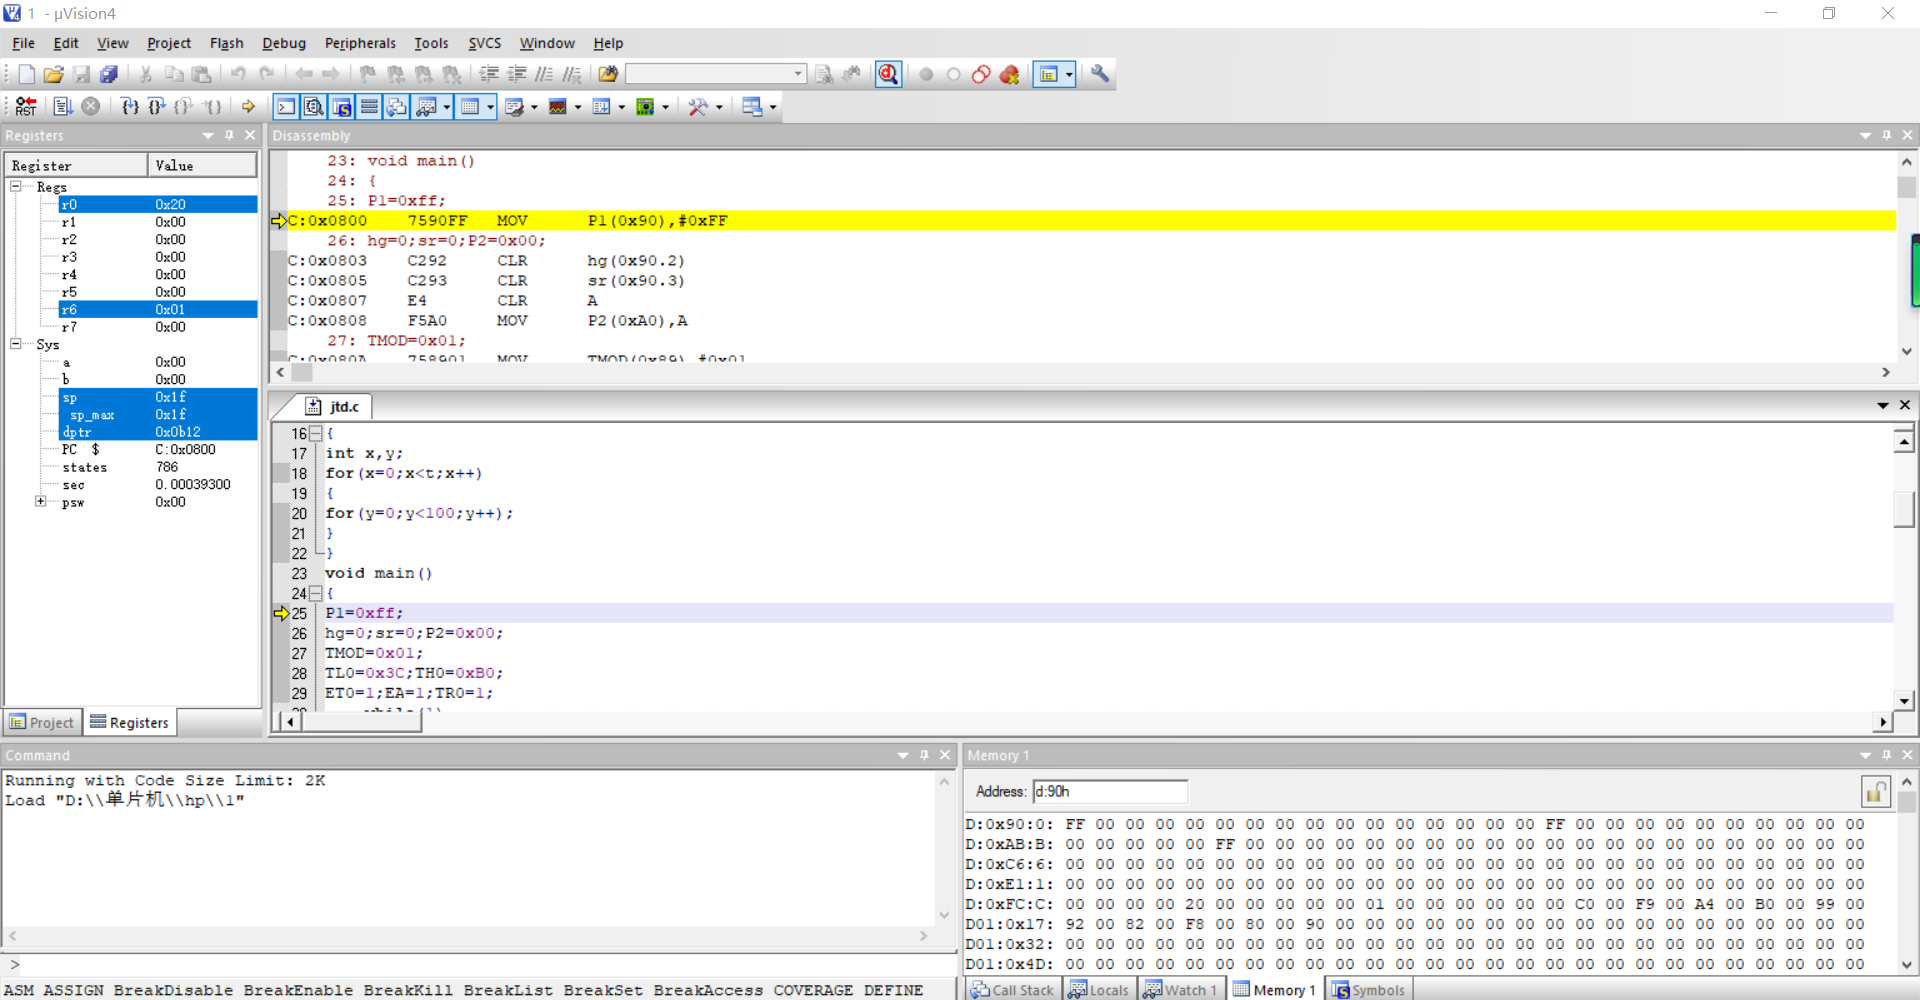This screenshot has height=1000, width=1920.
Task: Open the Watch windows dropdown arrow
Action: (446, 107)
